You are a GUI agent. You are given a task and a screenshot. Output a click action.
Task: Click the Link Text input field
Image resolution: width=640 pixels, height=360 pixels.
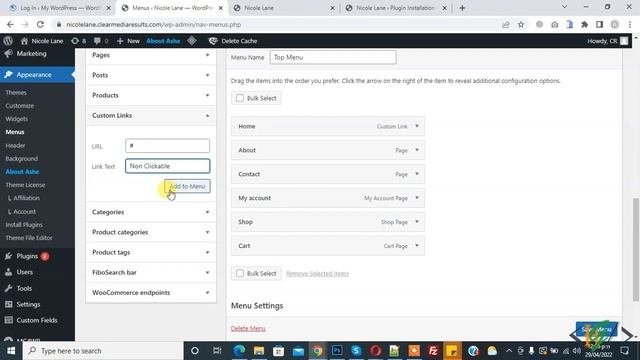point(167,166)
